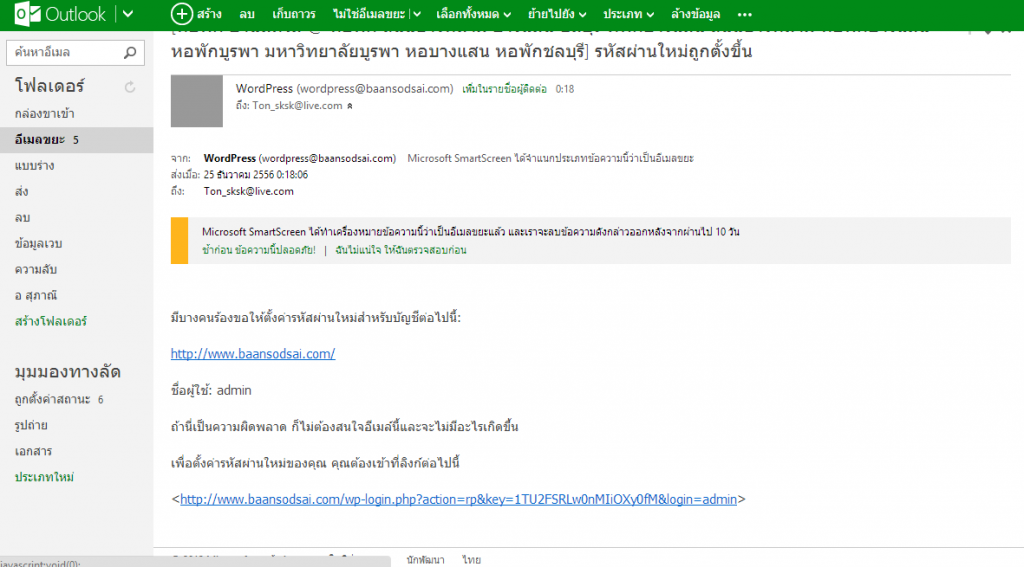
Task: Click the WordPress sender name in header
Action: click(x=264, y=88)
